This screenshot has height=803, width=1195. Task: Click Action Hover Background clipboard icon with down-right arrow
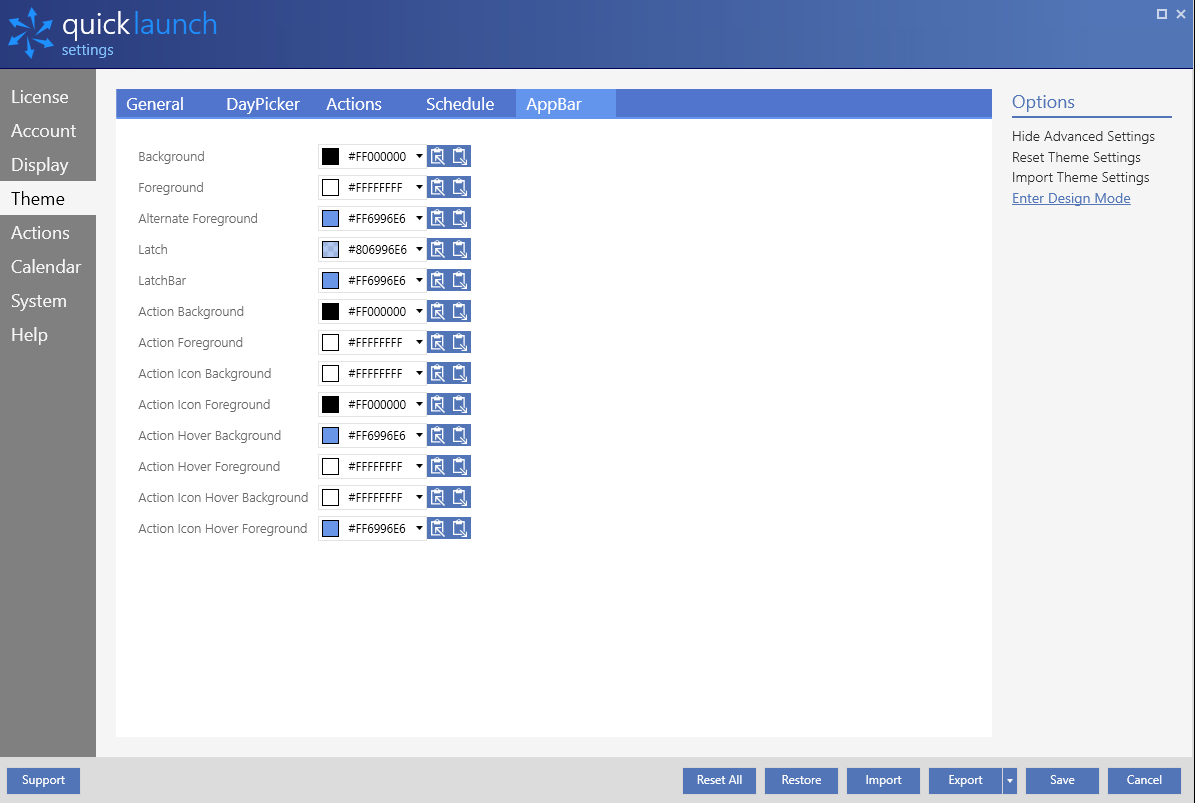[460, 435]
